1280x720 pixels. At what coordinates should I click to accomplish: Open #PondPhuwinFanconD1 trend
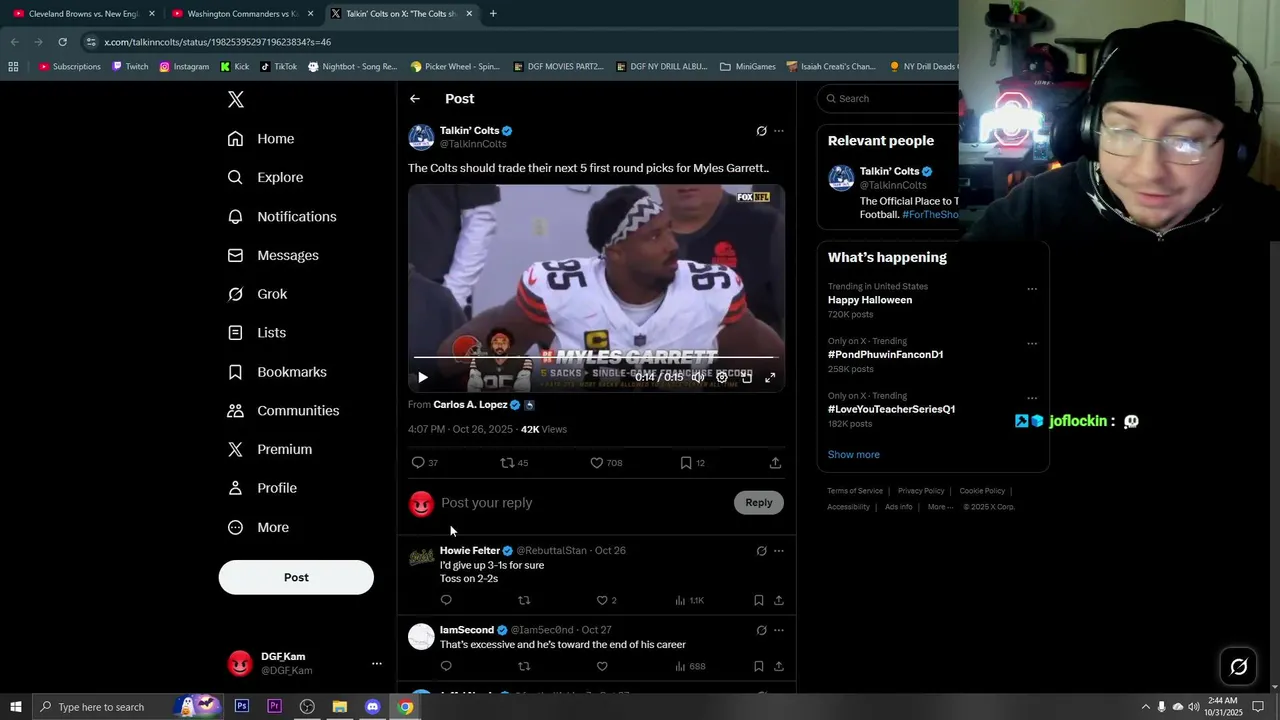pos(885,354)
